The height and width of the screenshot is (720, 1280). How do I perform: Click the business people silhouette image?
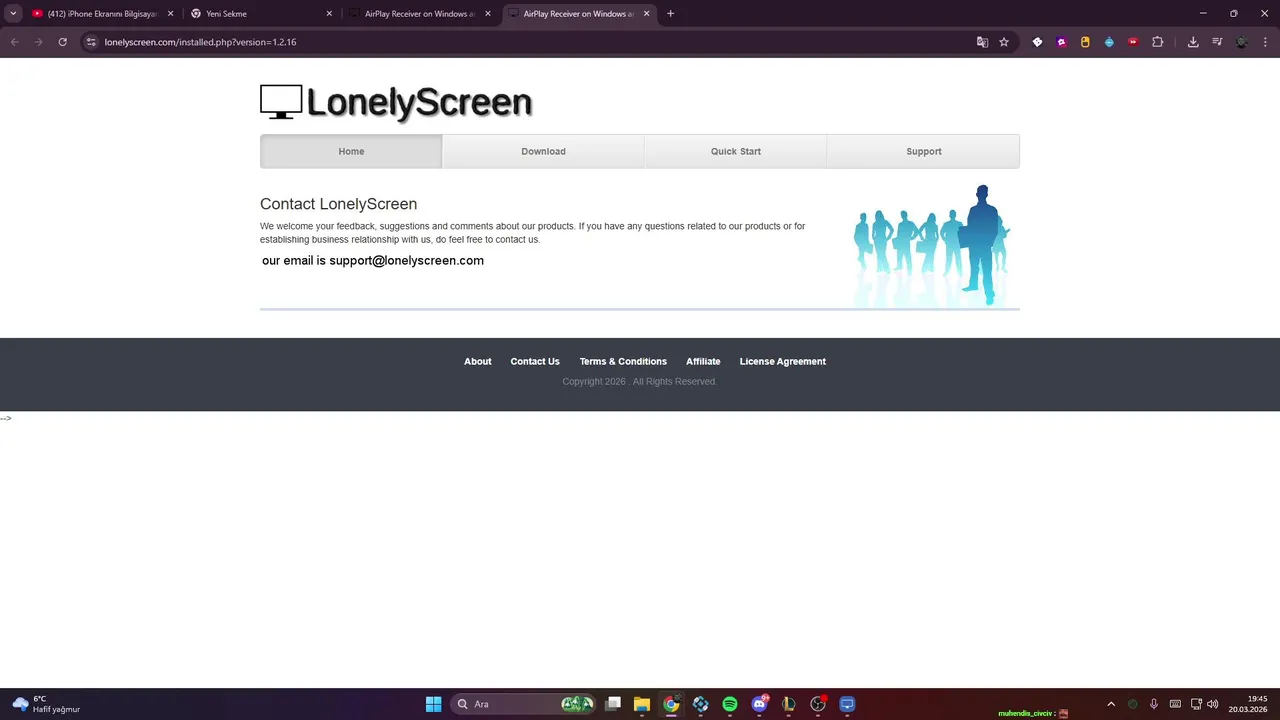point(932,246)
